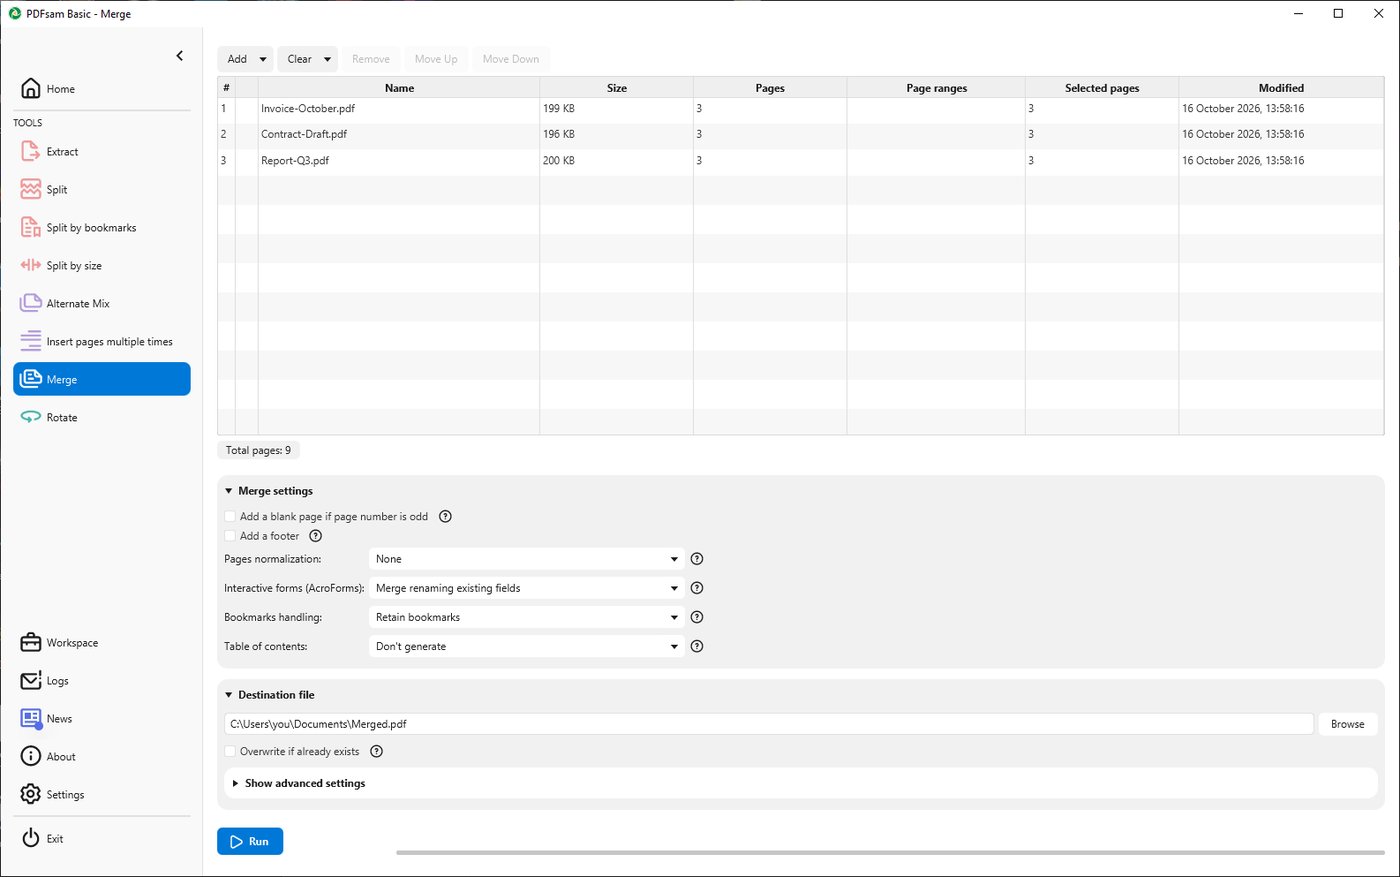Click the Page ranges column header

(936, 88)
